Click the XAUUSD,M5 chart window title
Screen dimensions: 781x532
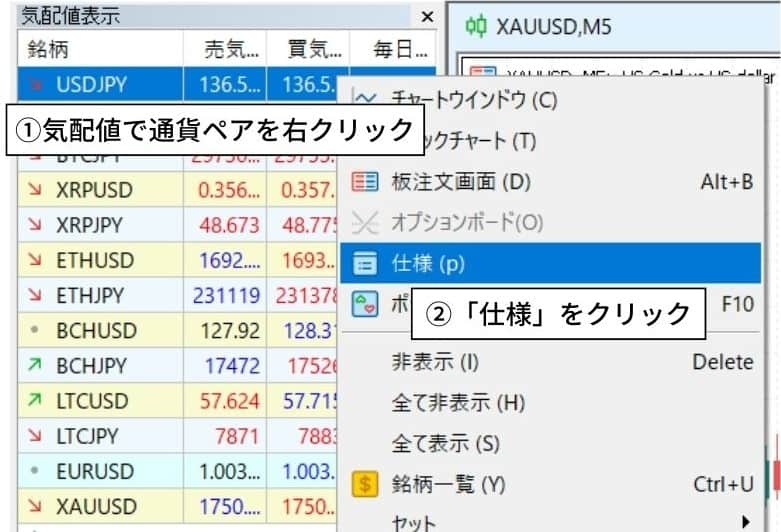click(553, 26)
